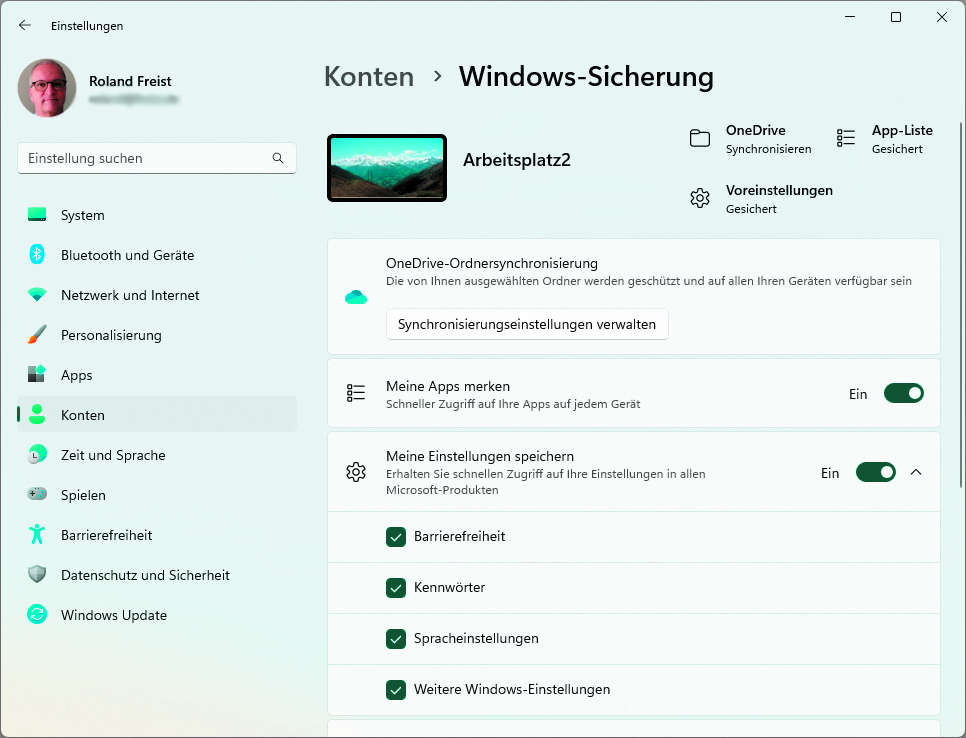966x738 pixels.
Task: Turn off Meine Einstellungen speichern toggle
Action: click(875, 472)
